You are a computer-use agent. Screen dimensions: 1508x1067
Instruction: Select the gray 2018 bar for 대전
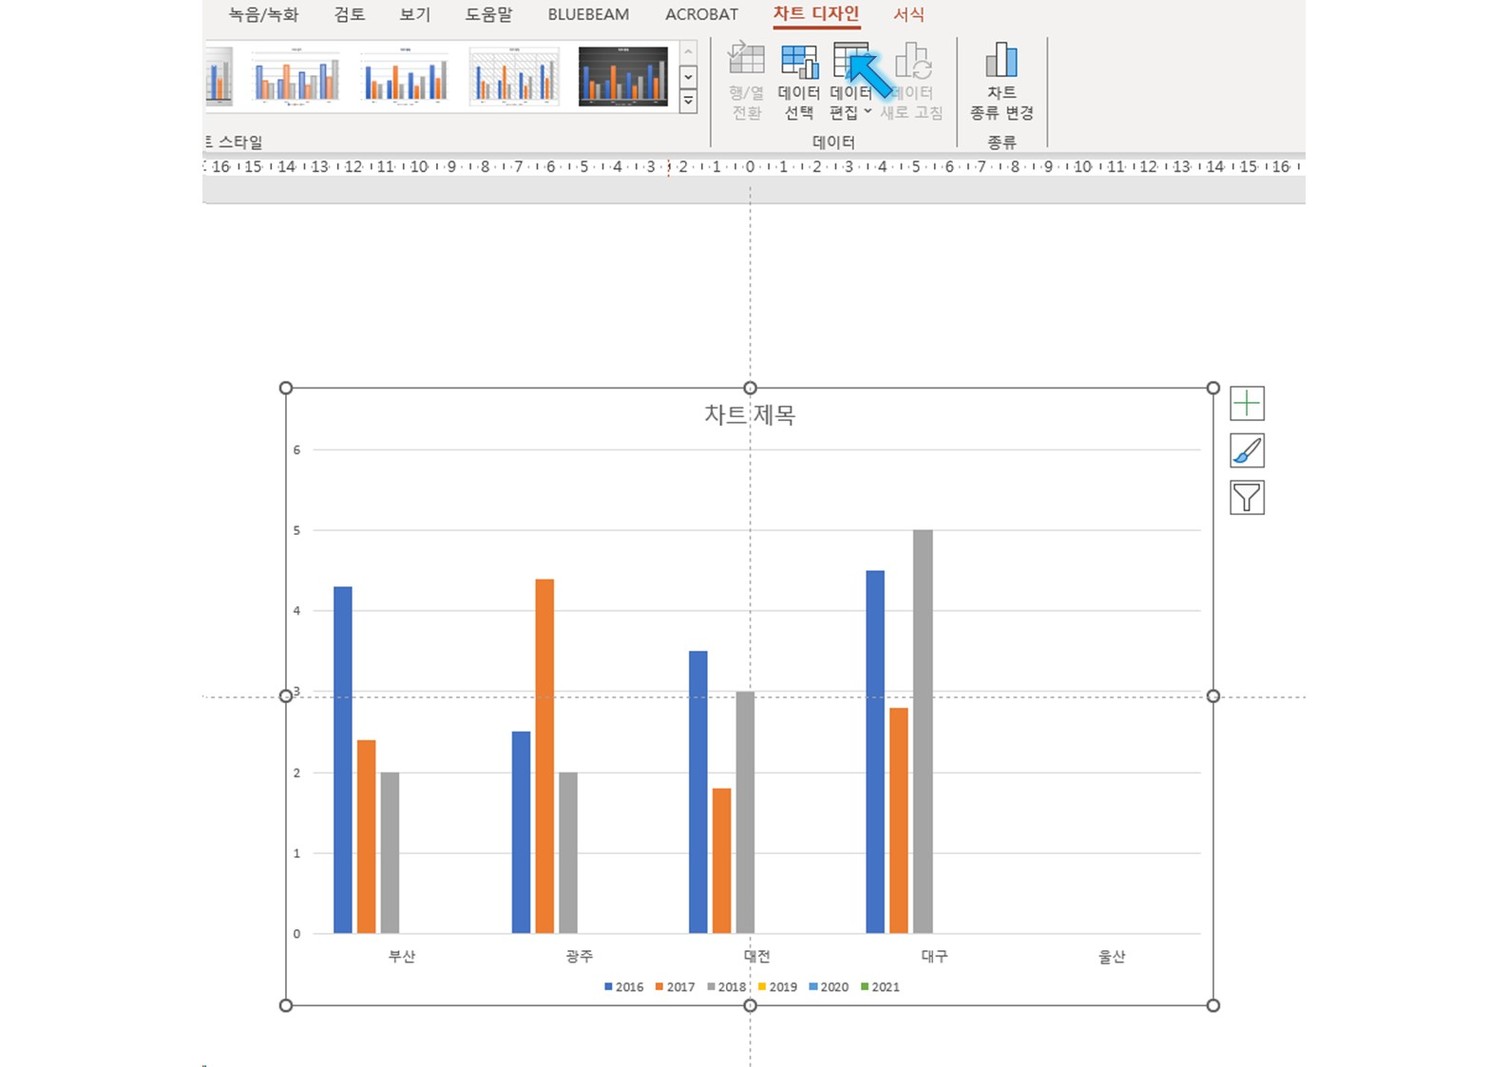[x=745, y=812]
